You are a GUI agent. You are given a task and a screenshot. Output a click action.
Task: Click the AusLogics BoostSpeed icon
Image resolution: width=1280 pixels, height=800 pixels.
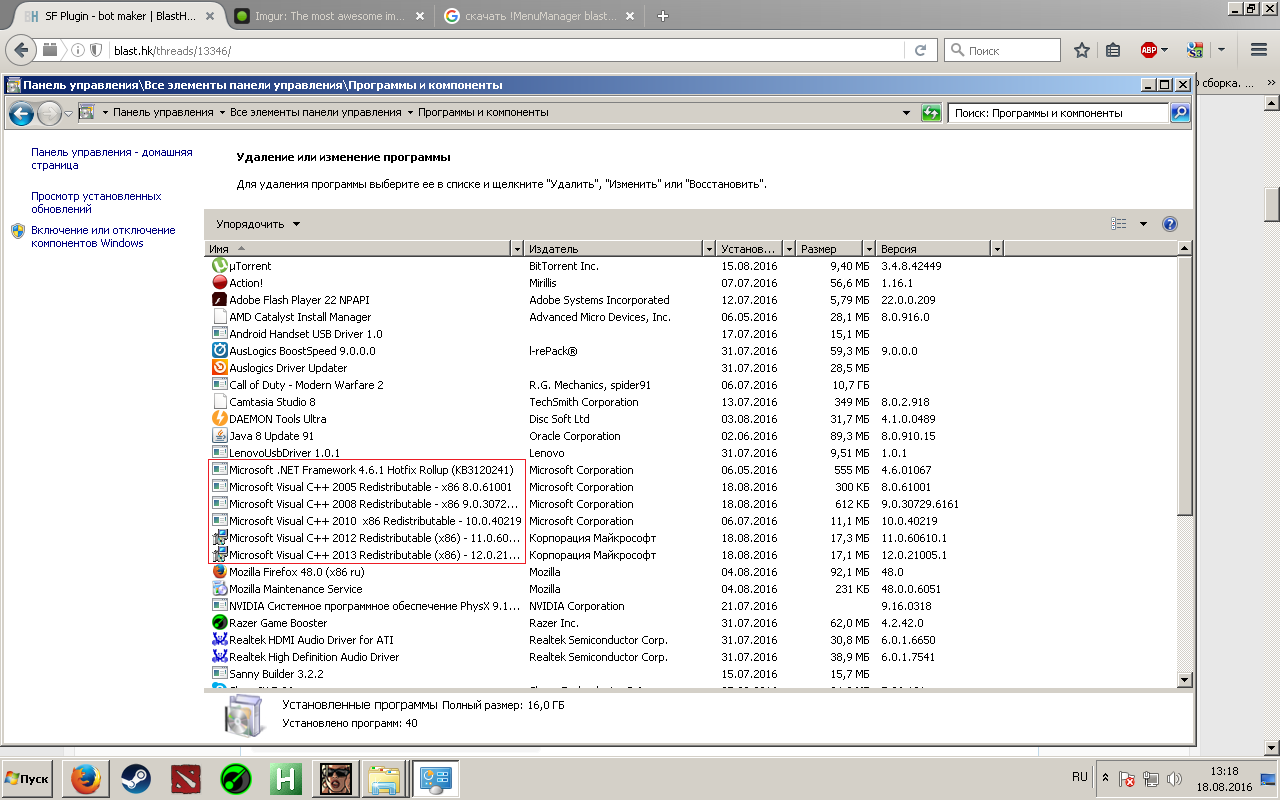(x=220, y=351)
